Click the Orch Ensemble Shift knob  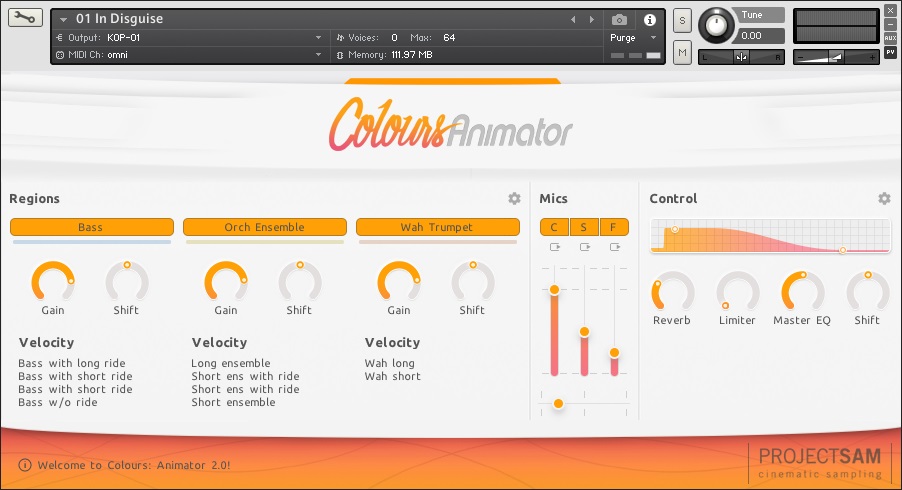point(300,282)
